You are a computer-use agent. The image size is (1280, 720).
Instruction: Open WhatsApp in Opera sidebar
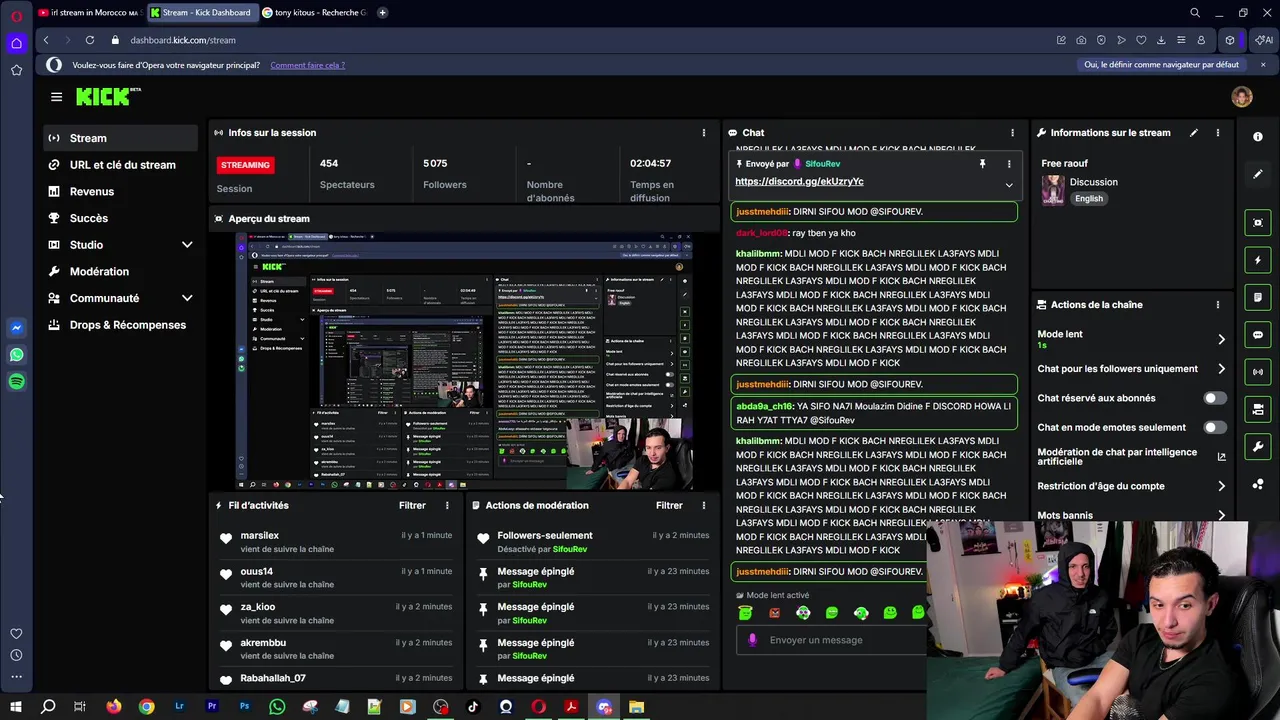[x=16, y=355]
